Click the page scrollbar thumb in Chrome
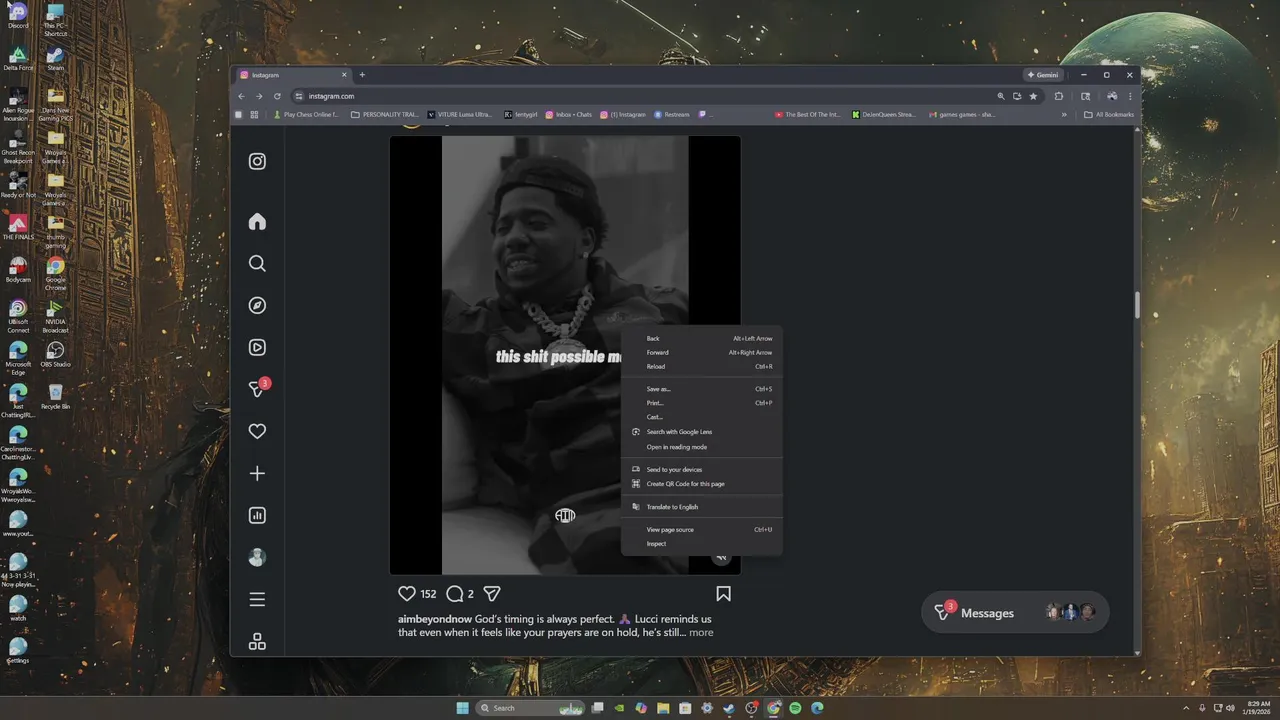The width and height of the screenshot is (1280, 720). click(x=1136, y=304)
